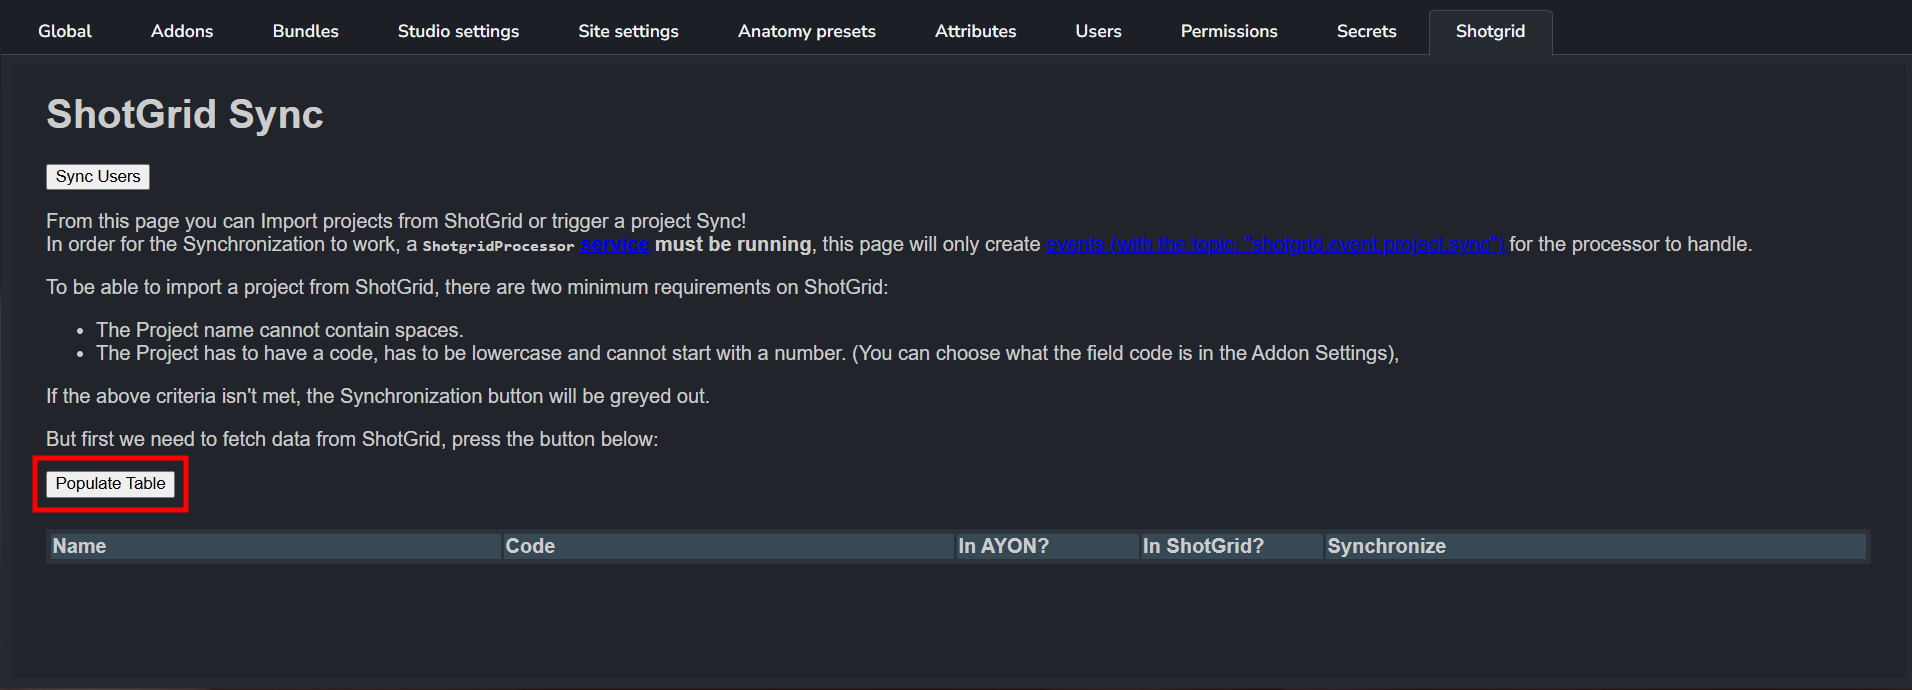Click the 'Project name cannot contain spaces' bullet
Viewport: 1912px width, 690px height.
pos(280,330)
